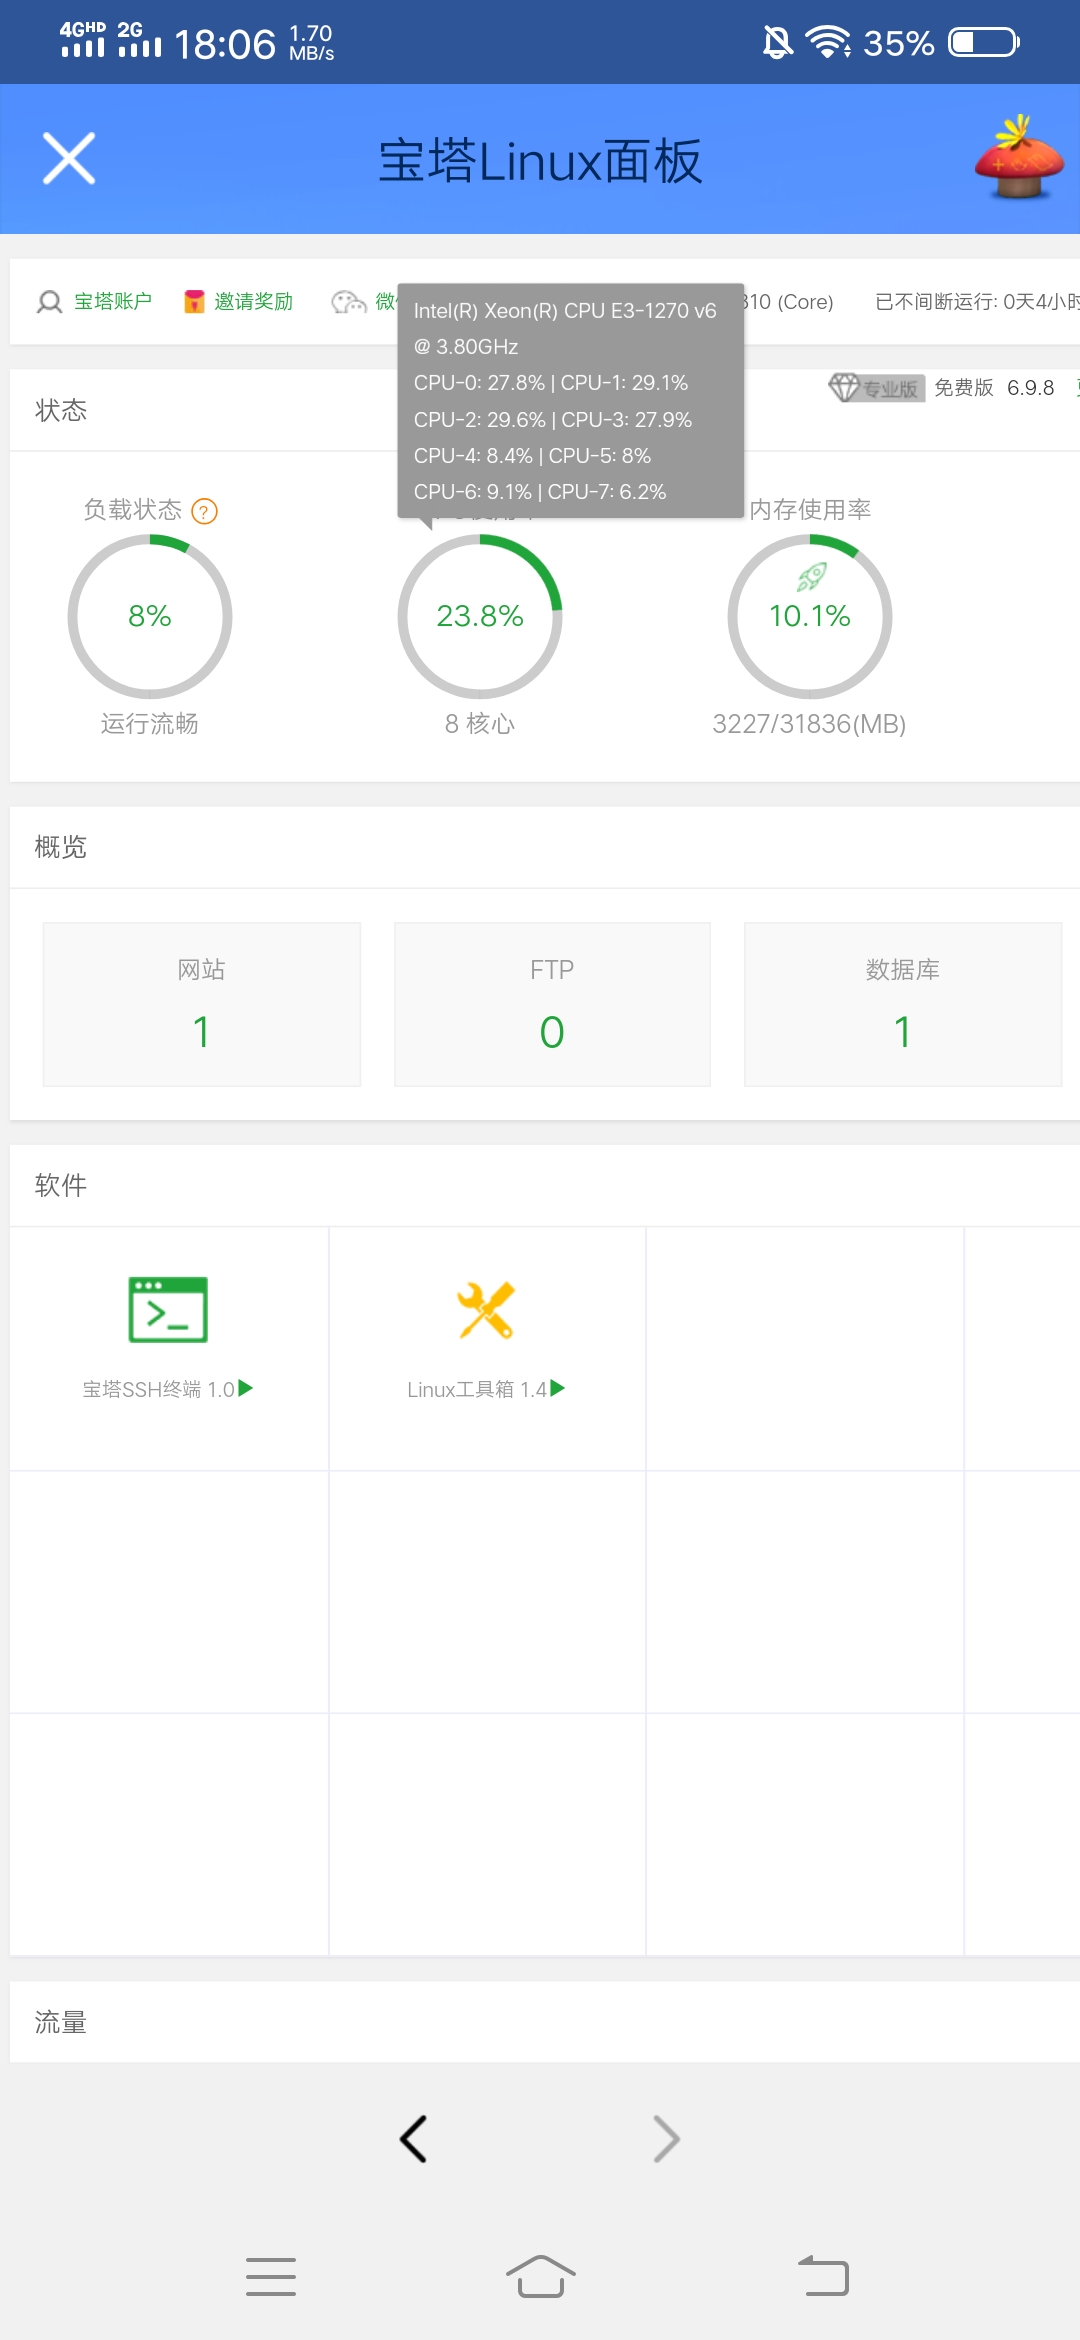Tap the battery status icon

[x=984, y=42]
